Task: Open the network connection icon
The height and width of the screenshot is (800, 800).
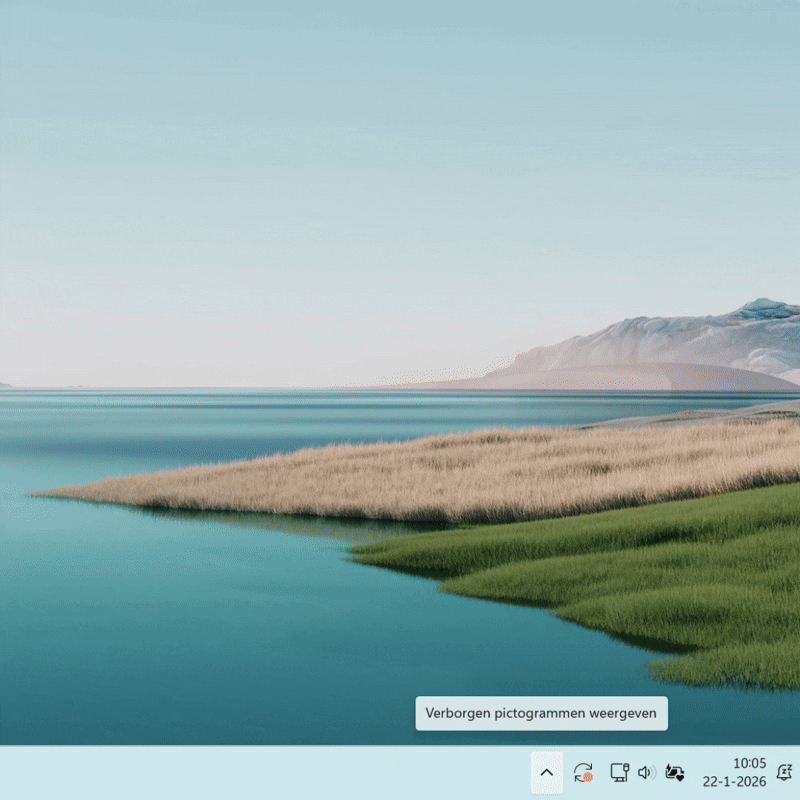Action: 619,772
